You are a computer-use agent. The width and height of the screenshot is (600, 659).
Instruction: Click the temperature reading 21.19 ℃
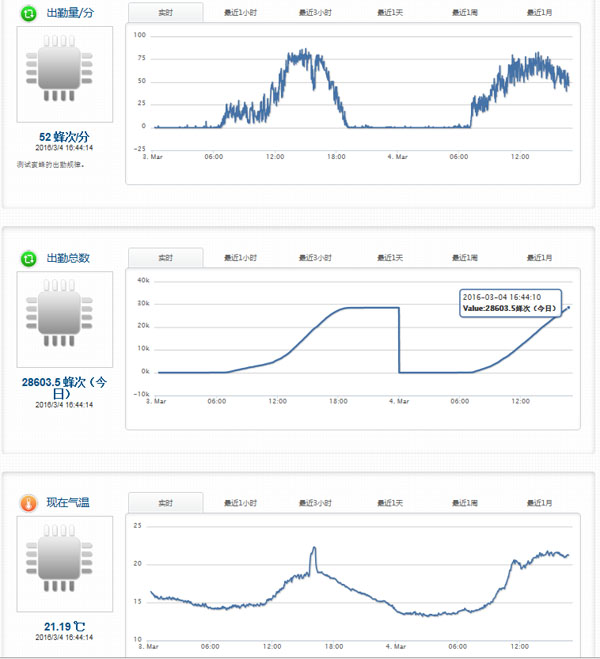(x=64, y=627)
